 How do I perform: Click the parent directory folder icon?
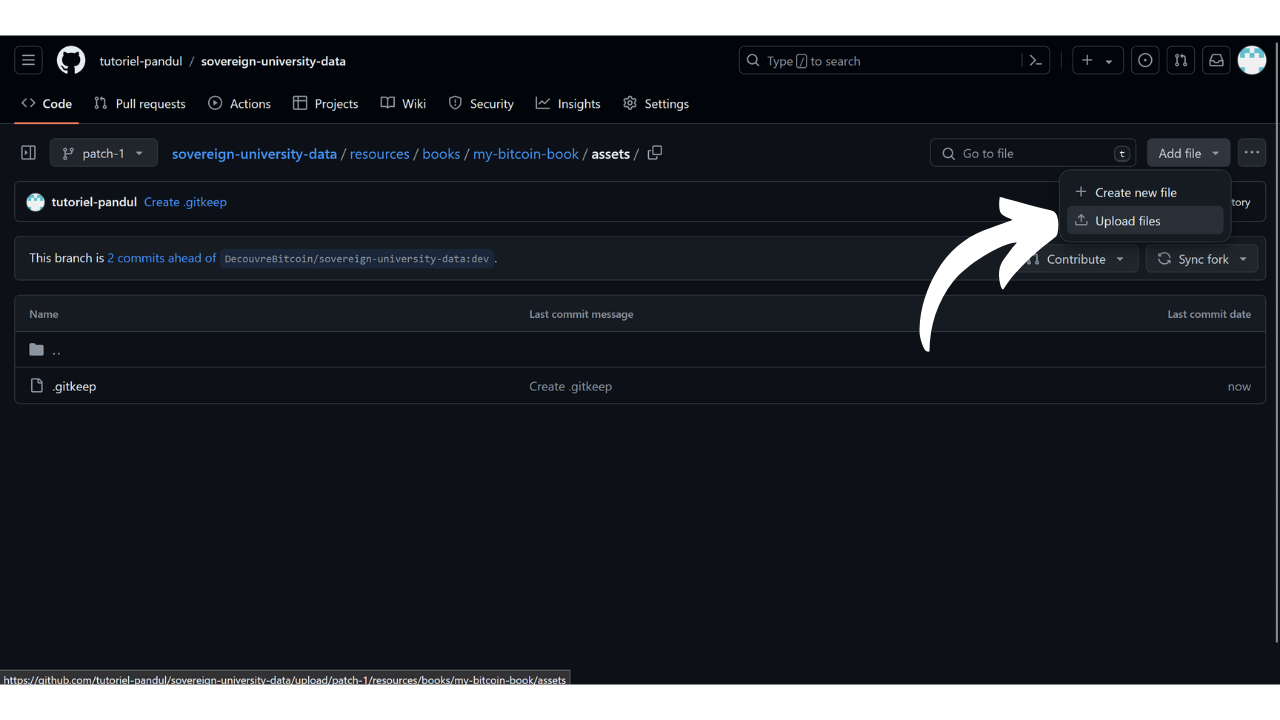pos(37,350)
